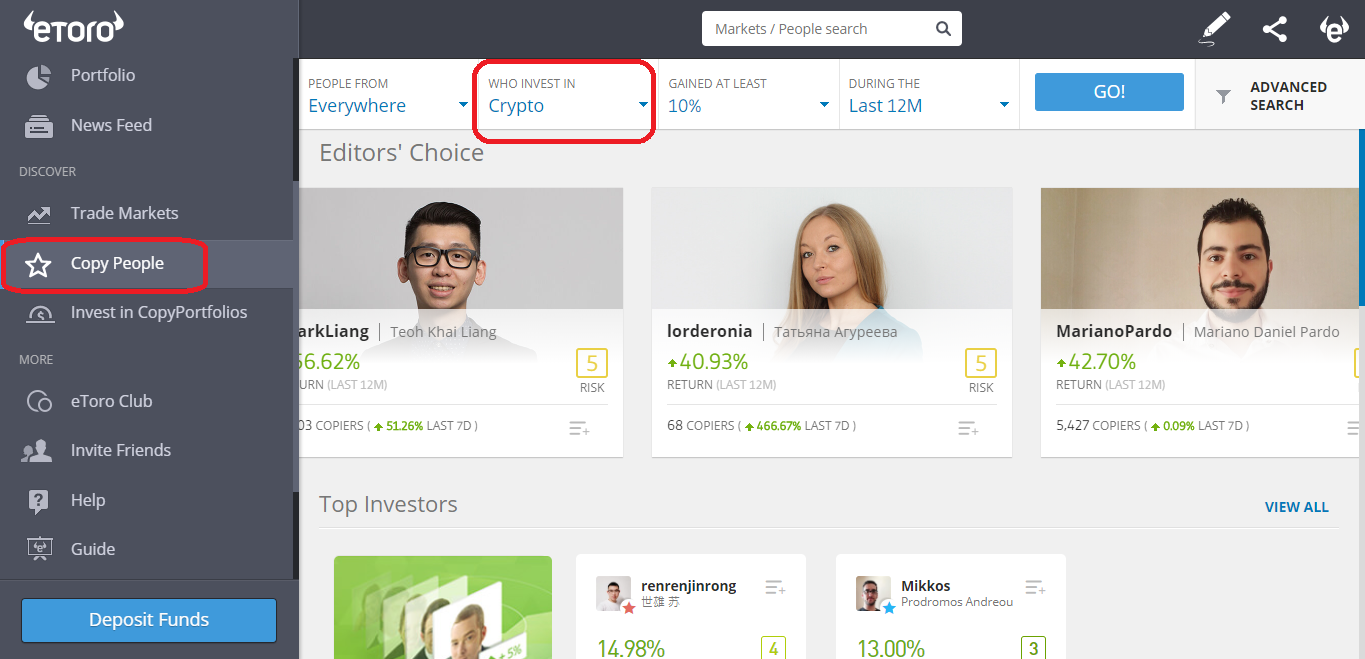
Task: Click lorderonia 68 copiers text
Action: click(701, 426)
